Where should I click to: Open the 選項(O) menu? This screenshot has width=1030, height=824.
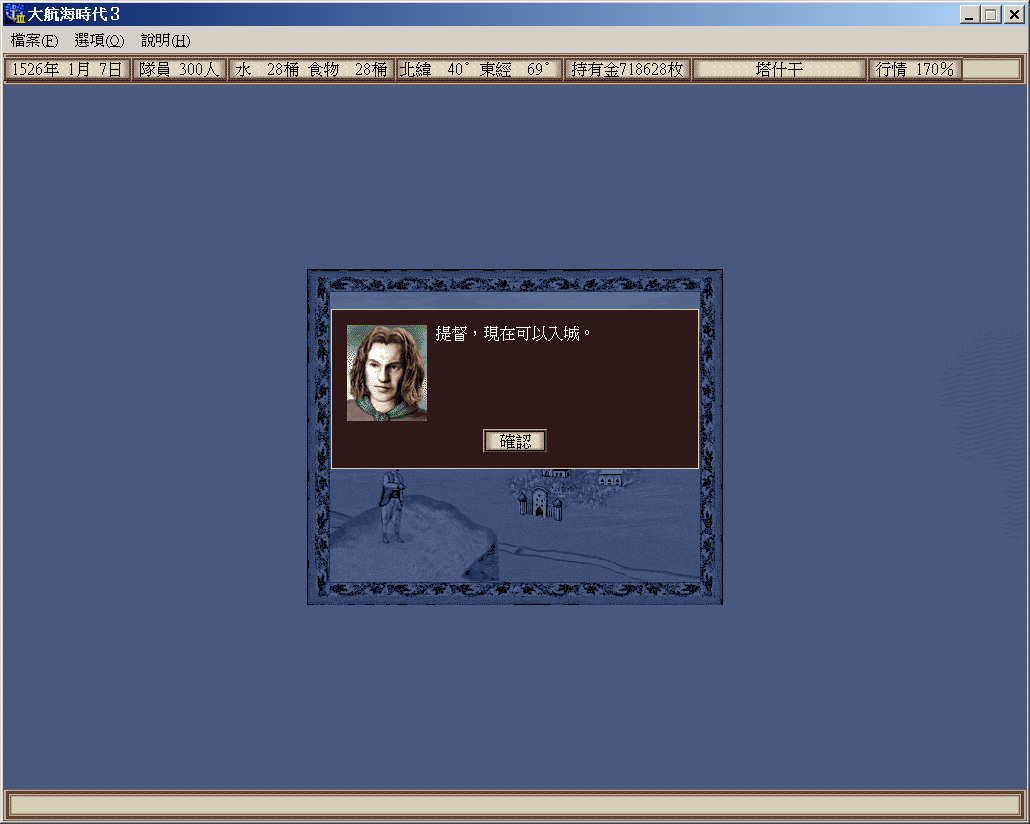(x=99, y=41)
